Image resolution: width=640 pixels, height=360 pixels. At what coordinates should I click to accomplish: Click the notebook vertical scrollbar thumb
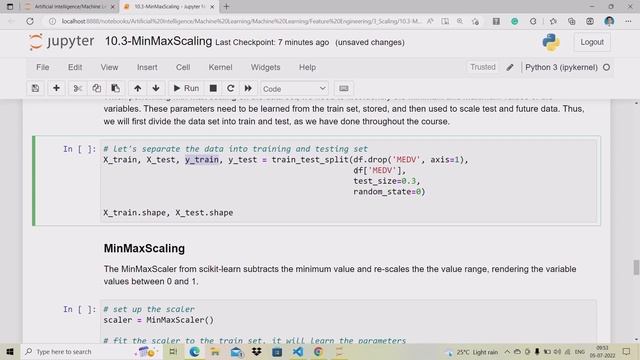coord(636,267)
